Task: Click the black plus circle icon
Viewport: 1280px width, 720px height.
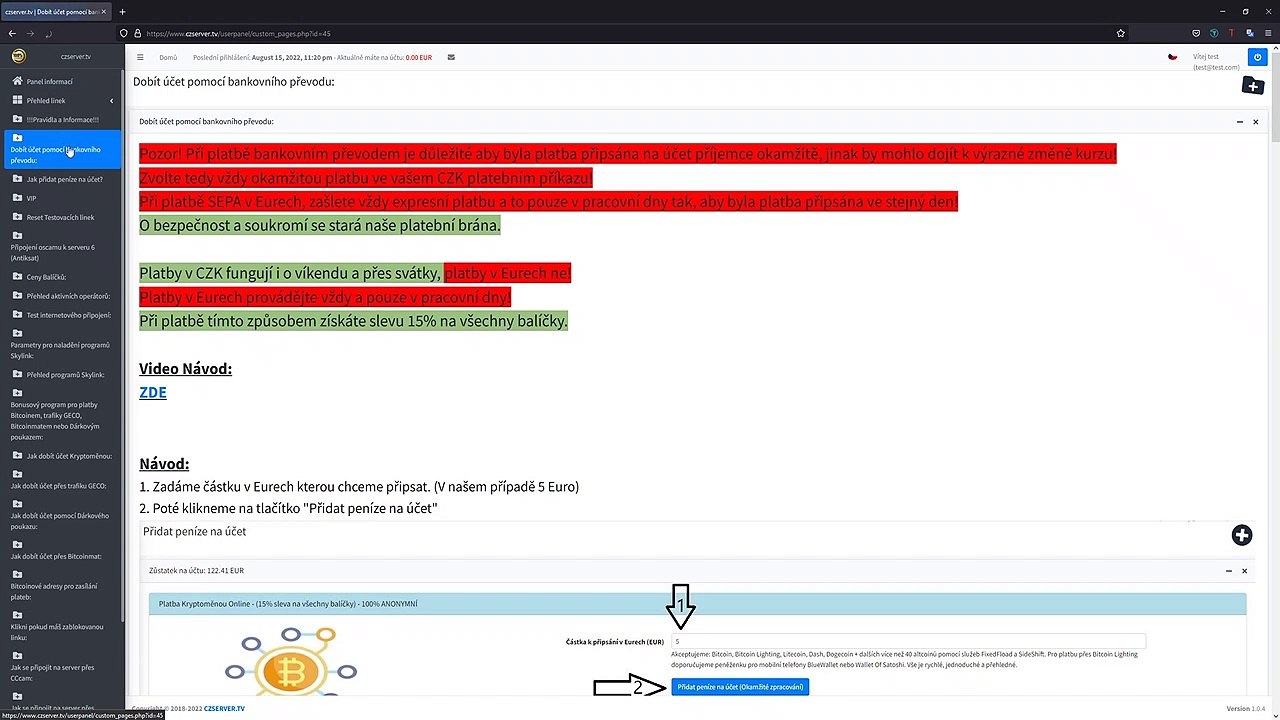Action: coord(1242,535)
